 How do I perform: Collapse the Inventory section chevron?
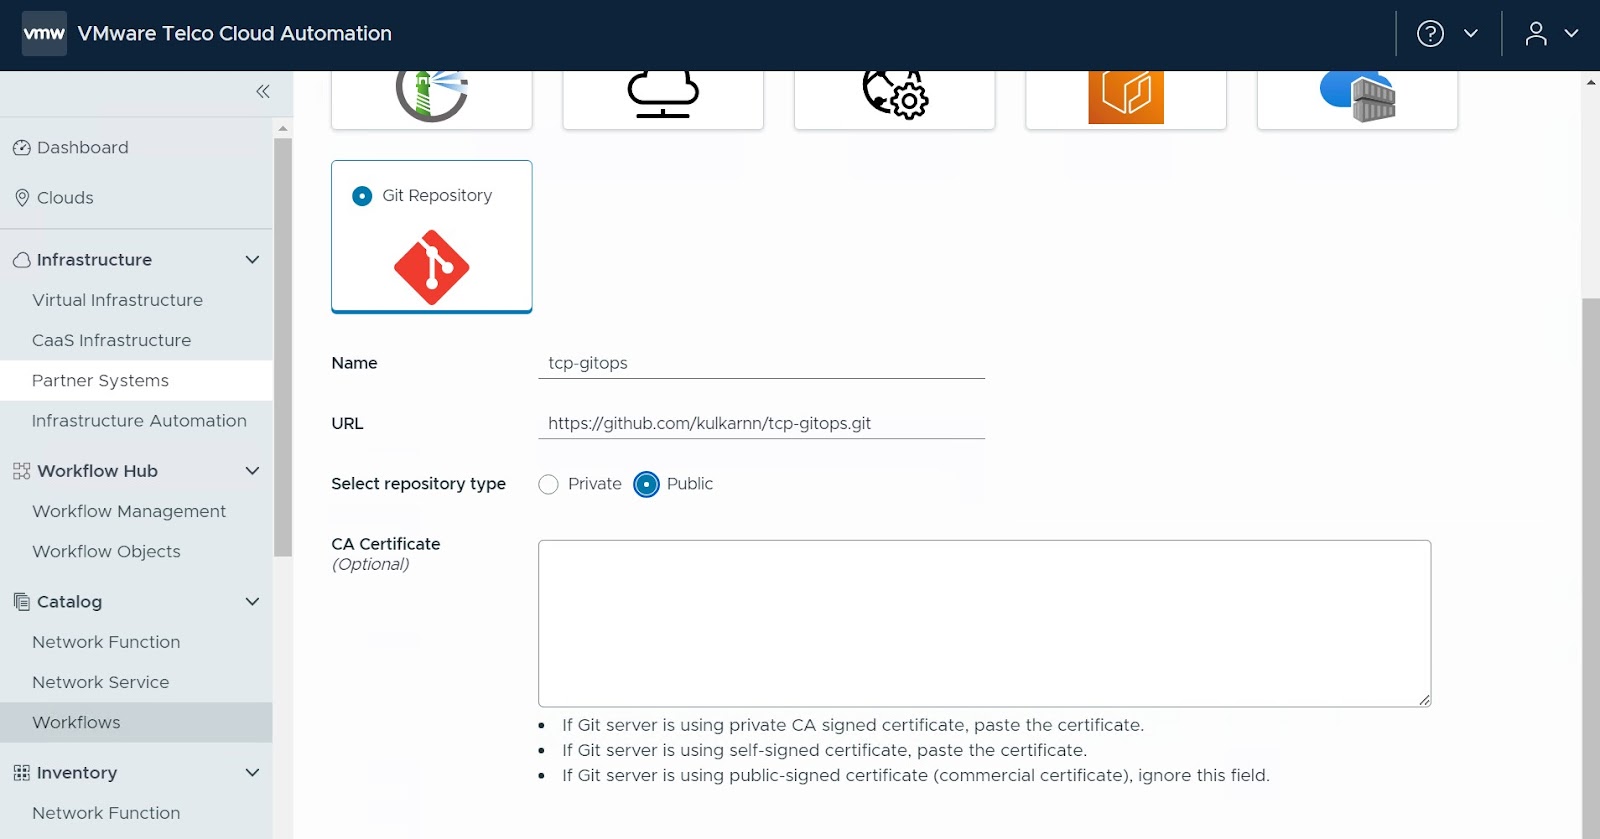tap(252, 773)
